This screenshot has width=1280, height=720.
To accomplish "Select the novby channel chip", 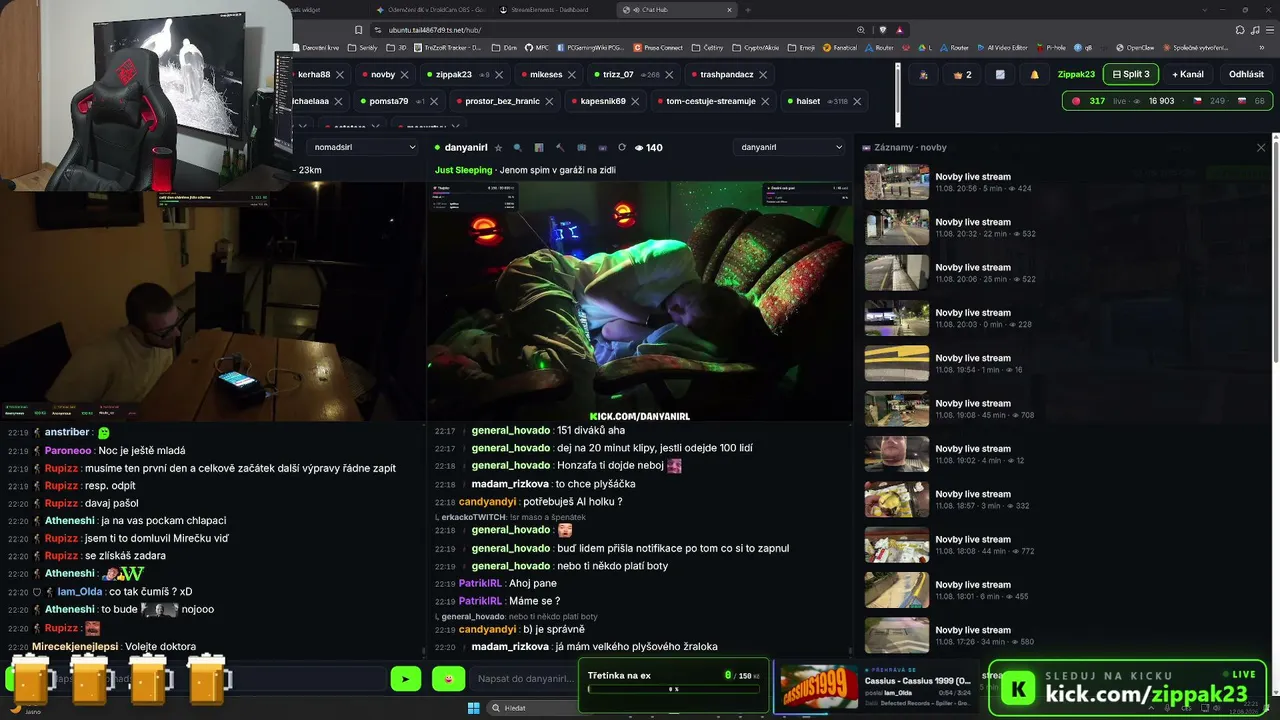I will [x=383, y=74].
